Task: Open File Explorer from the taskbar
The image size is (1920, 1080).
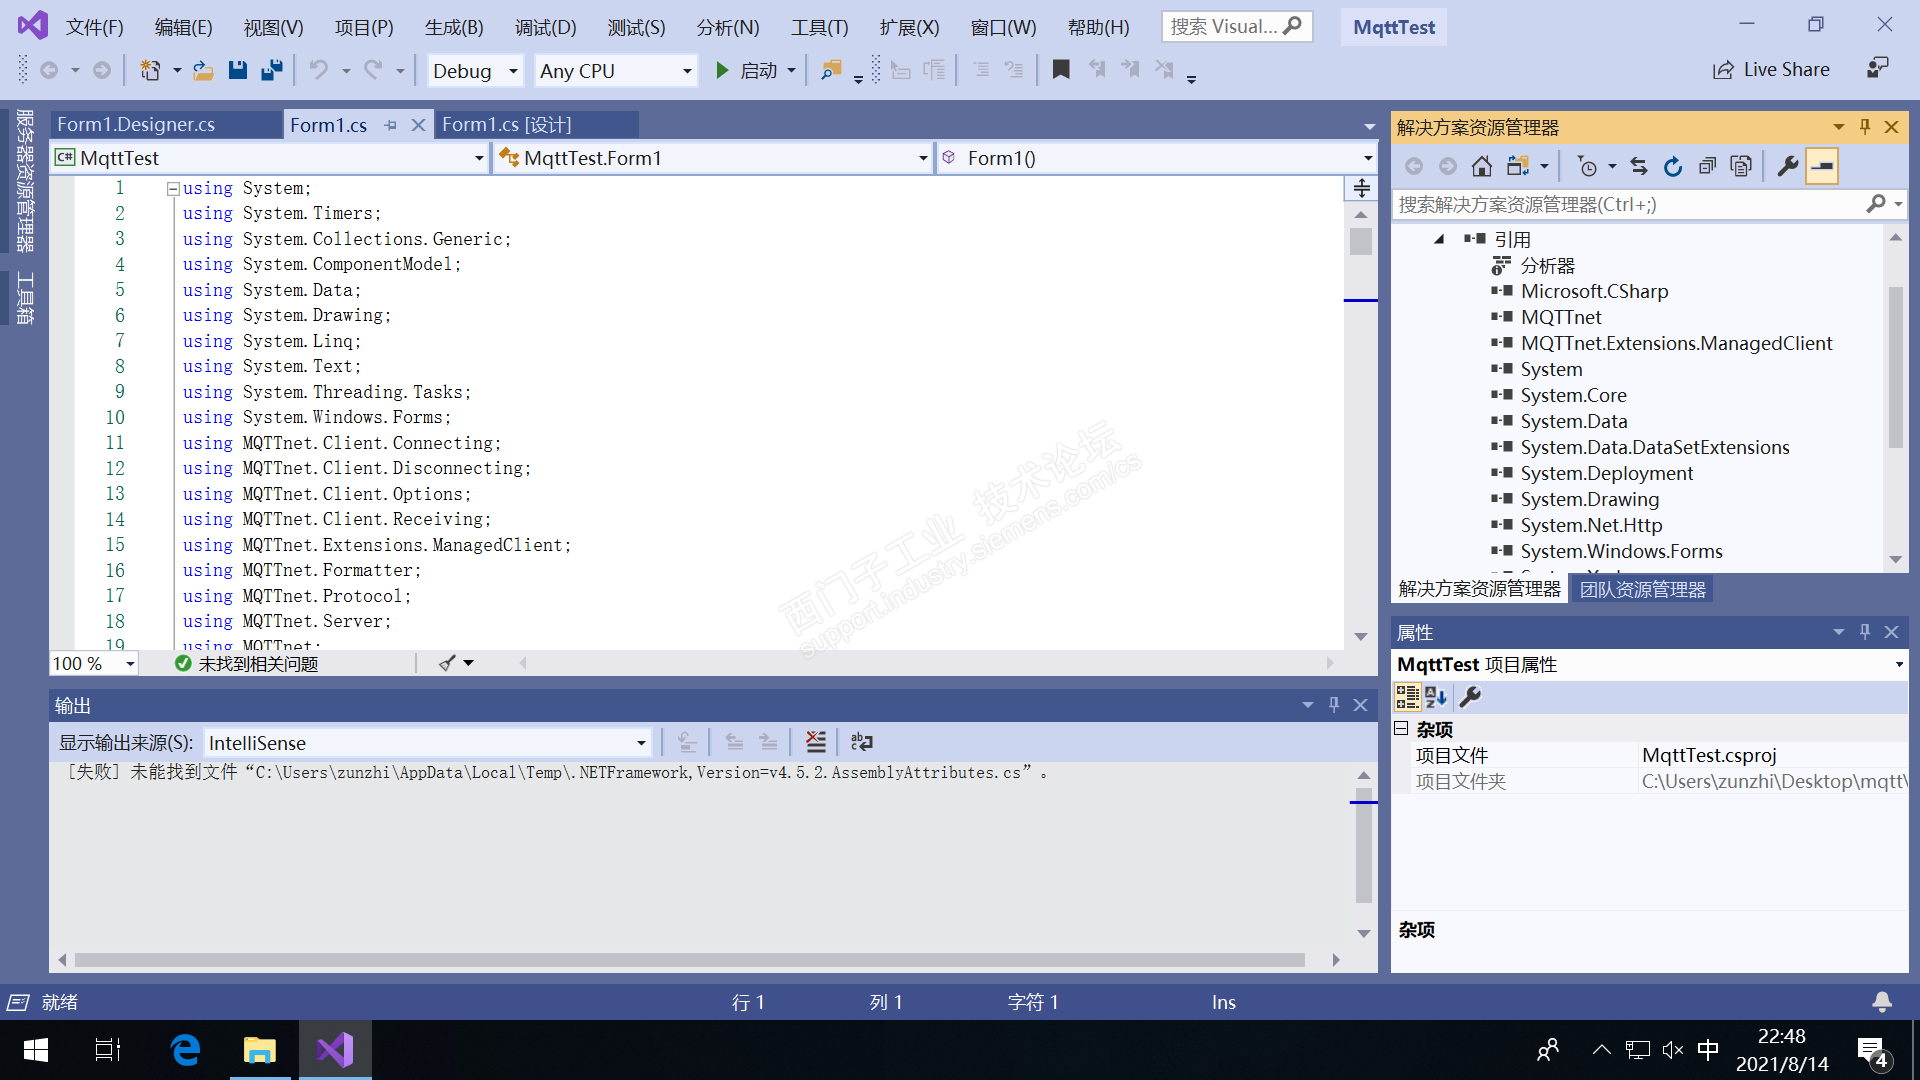Action: [x=260, y=1050]
